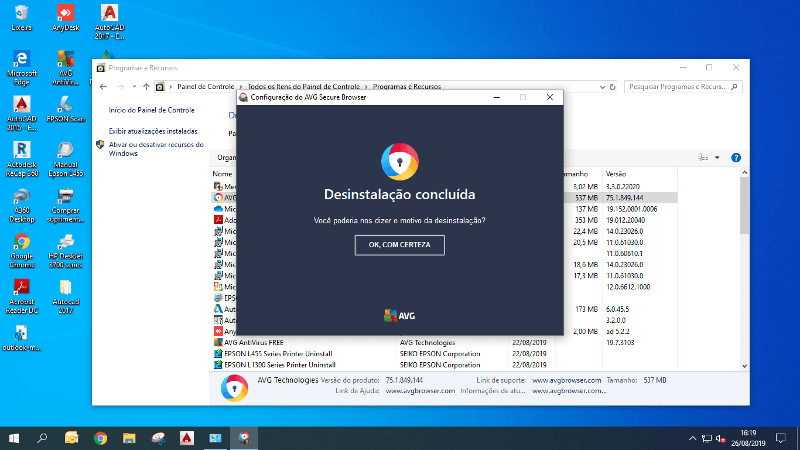Open the notification center icon
This screenshot has width=800, height=450.
coord(781,438)
